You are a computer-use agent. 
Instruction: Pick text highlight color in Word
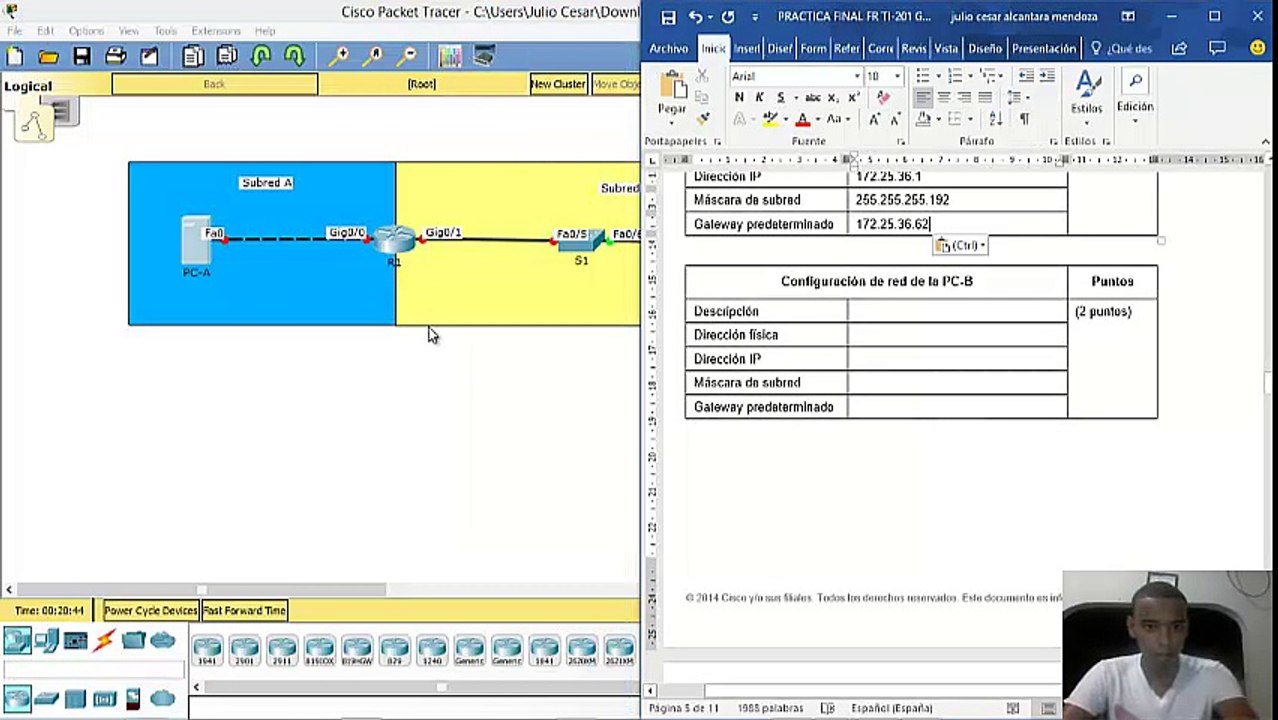coord(770,119)
